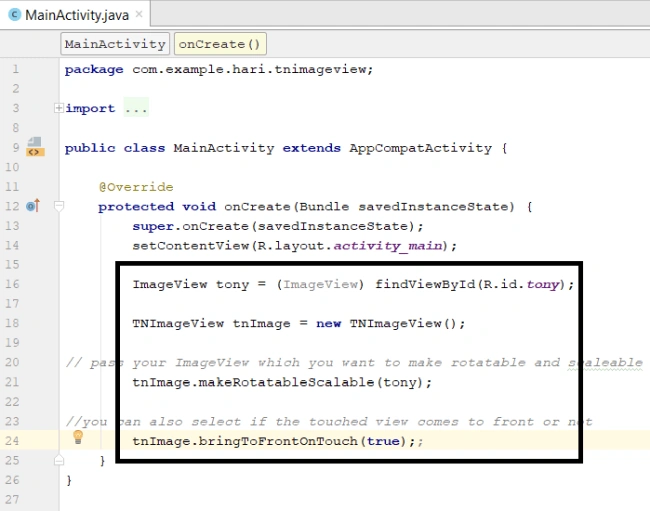The height and width of the screenshot is (511, 650).
Task: Click line number 27 in gutter
Action: click(12, 499)
